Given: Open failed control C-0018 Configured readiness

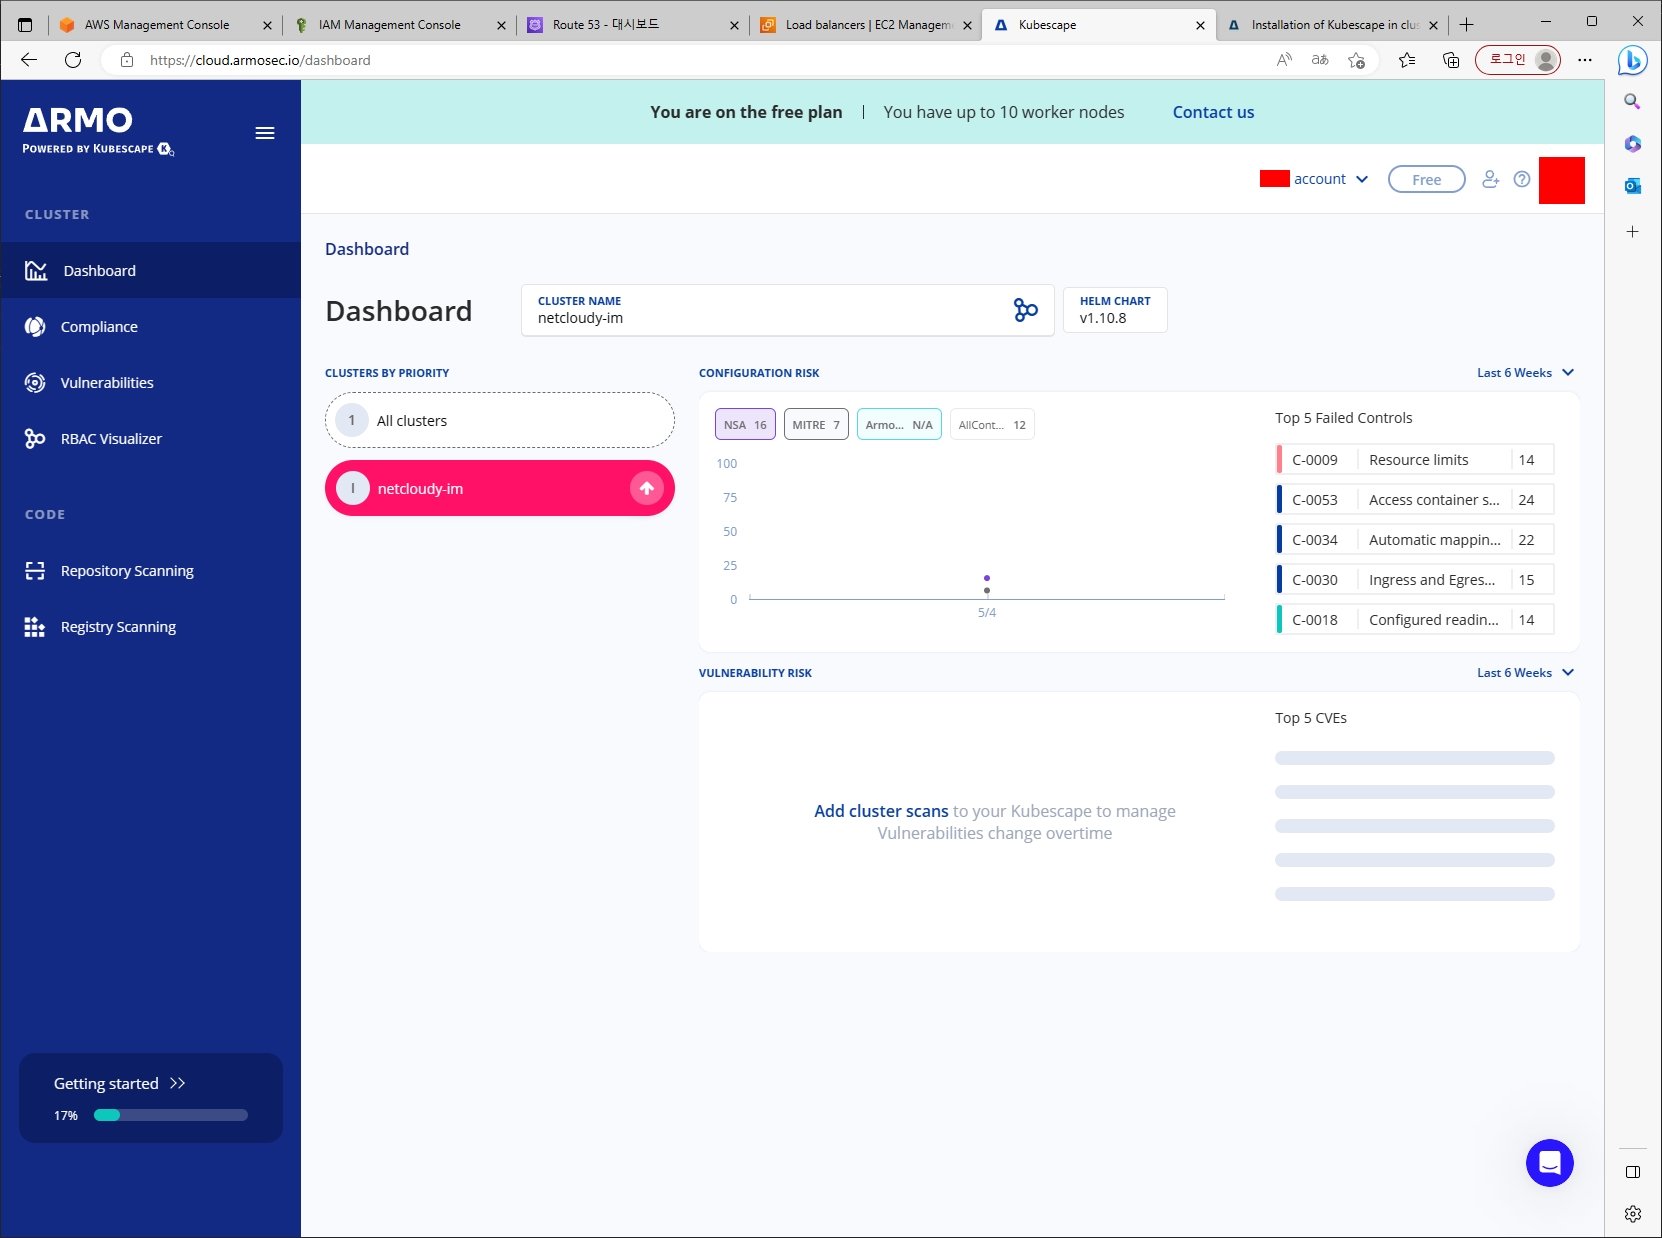Looking at the screenshot, I should tap(1415, 620).
